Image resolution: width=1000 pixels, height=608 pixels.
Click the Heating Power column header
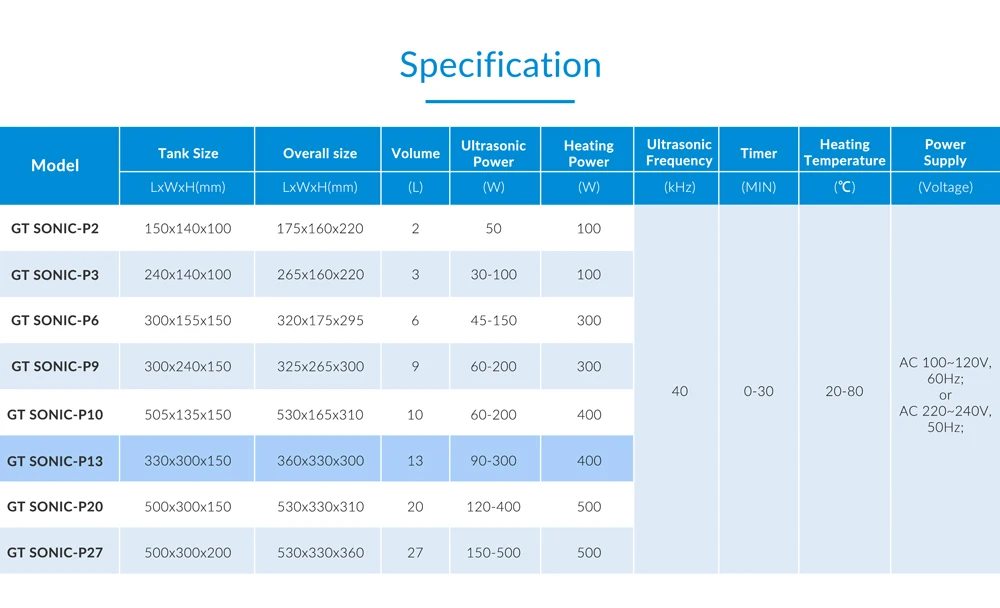[588, 153]
